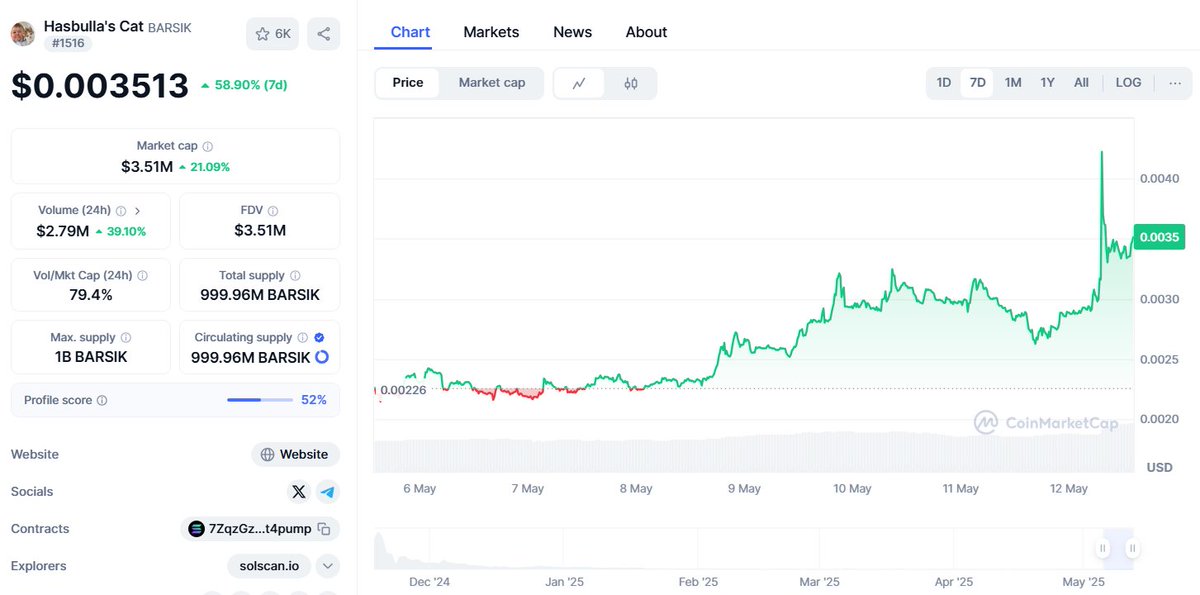
Task: Click the $0.003513 price value
Action: tap(100, 86)
